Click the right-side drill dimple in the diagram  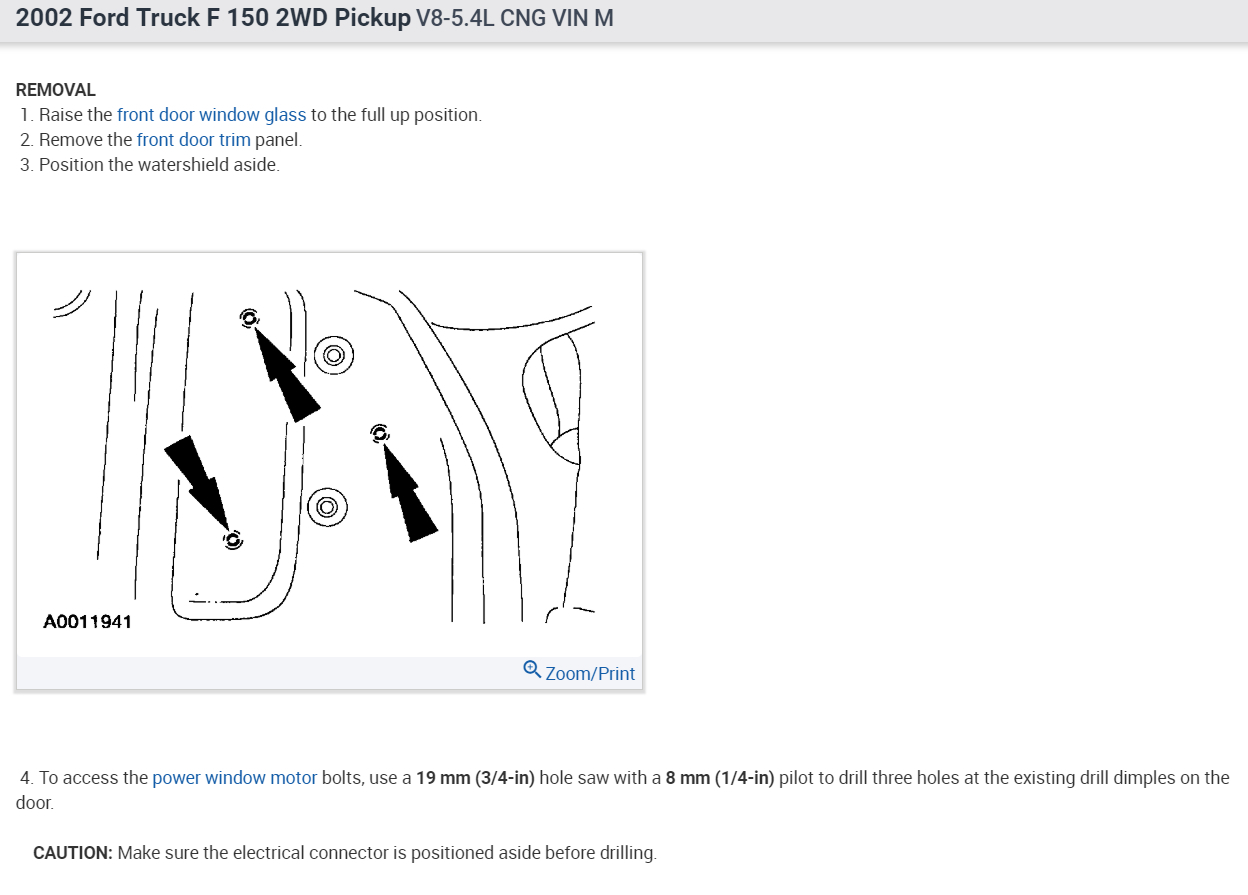(380, 433)
